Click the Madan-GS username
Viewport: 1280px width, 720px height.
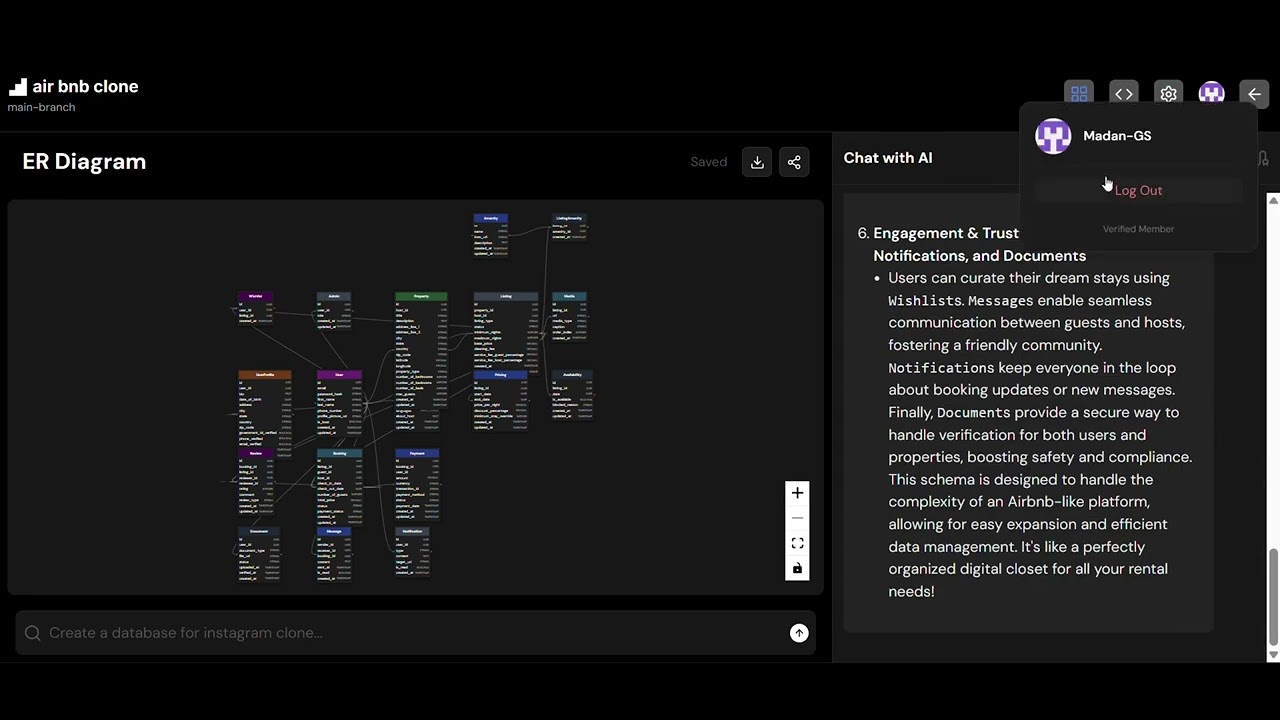1117,136
